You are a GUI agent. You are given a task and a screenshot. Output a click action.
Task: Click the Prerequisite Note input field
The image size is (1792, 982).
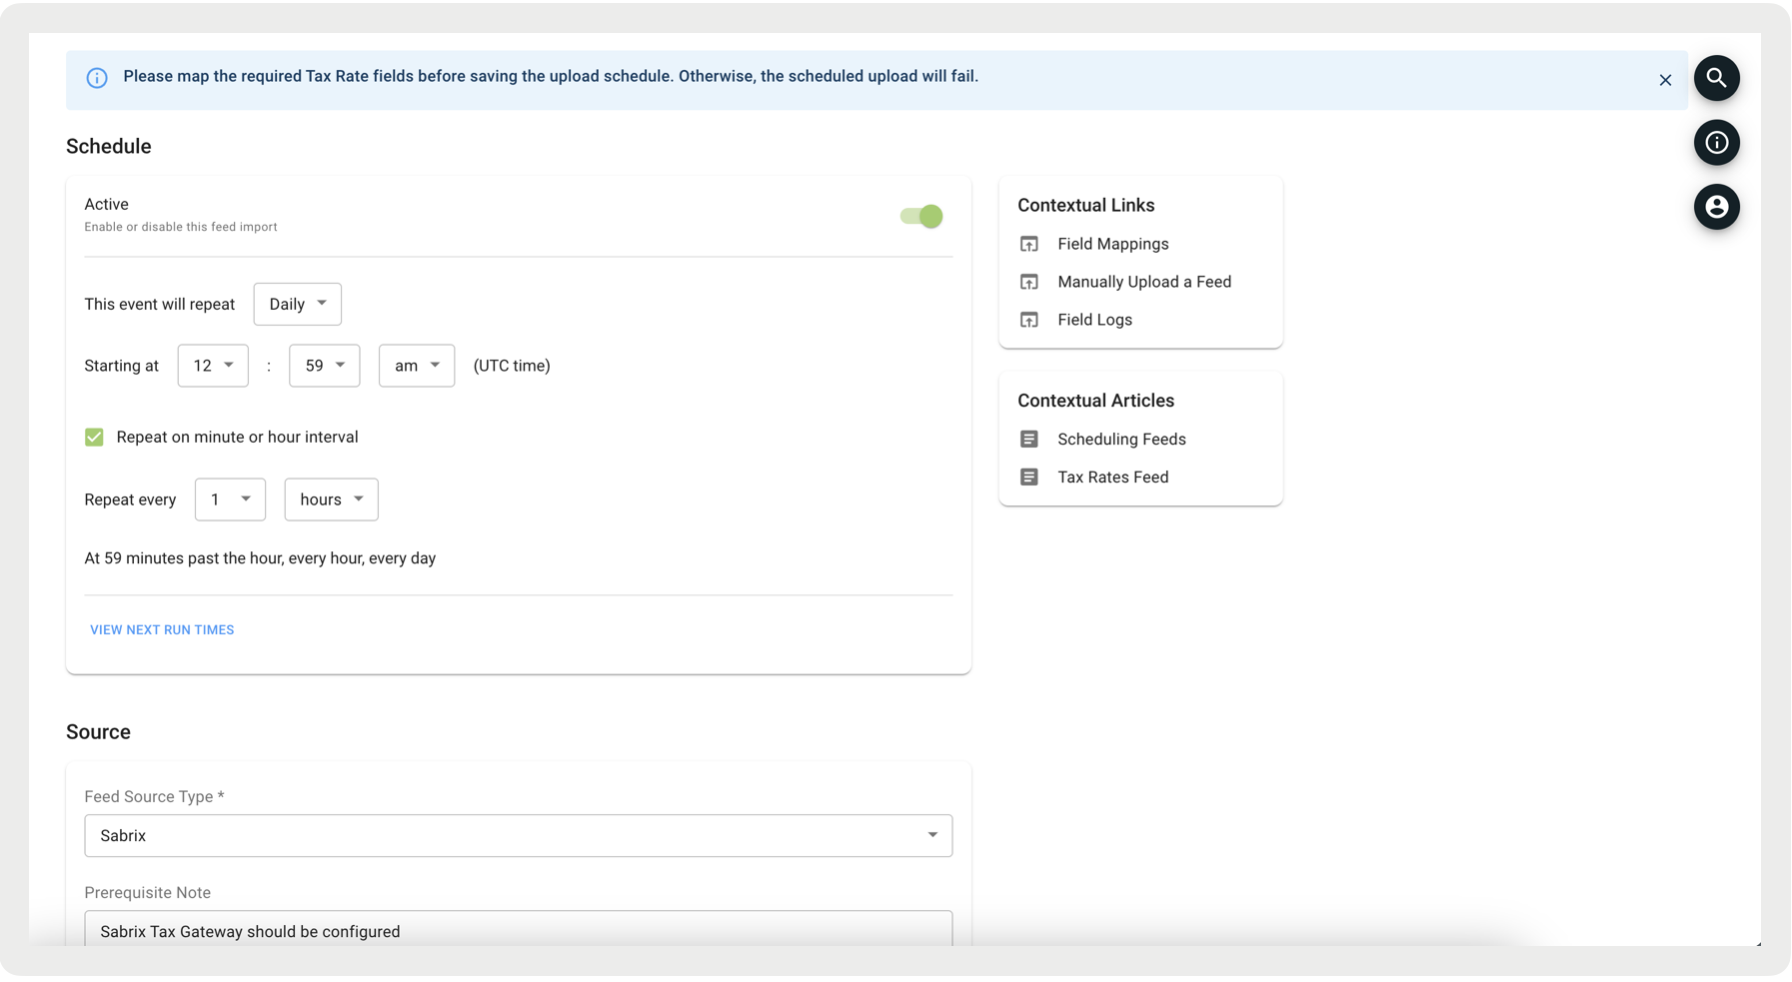pyautogui.click(x=518, y=929)
